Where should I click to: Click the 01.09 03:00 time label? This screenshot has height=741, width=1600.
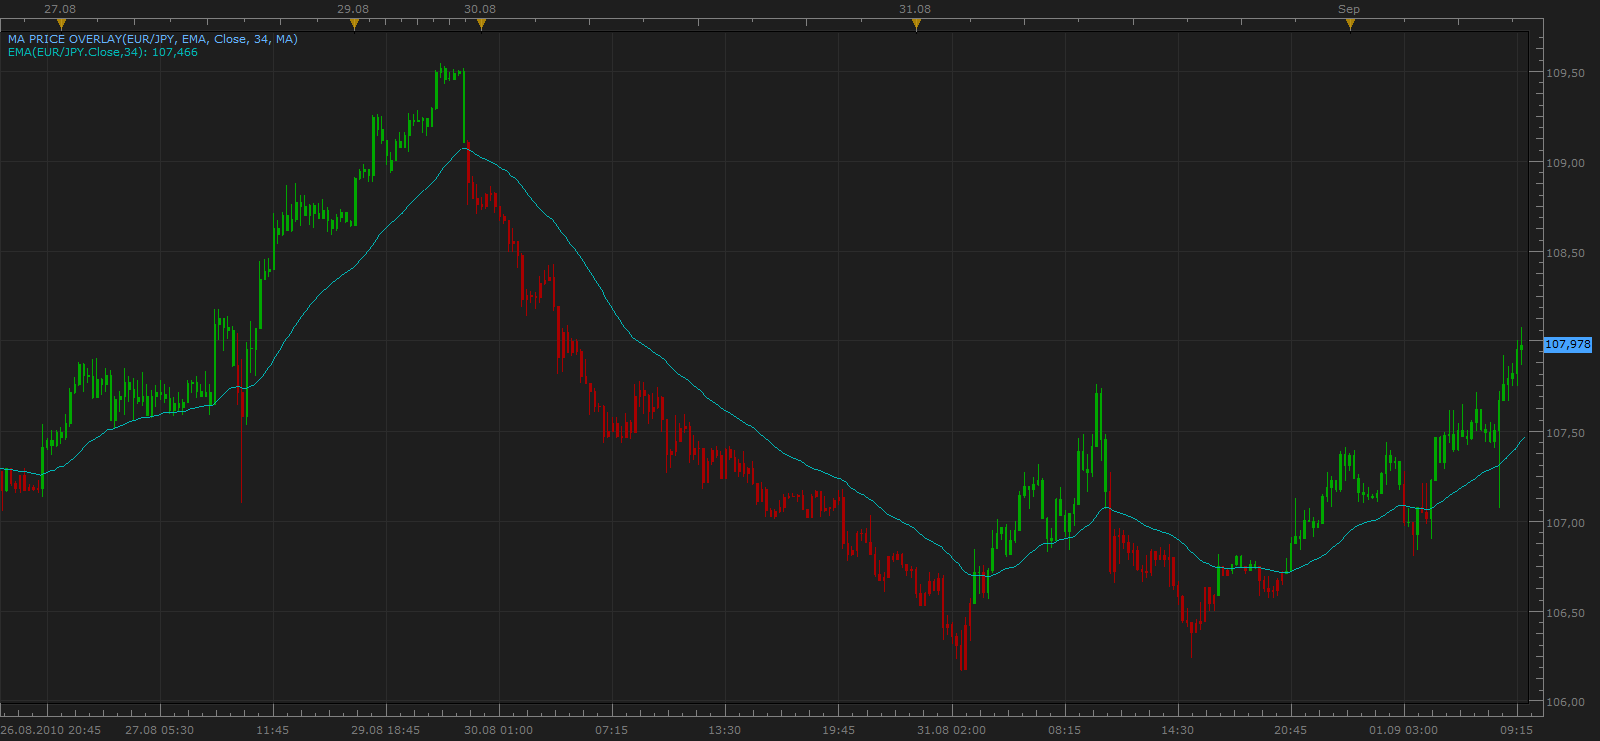(x=1404, y=730)
